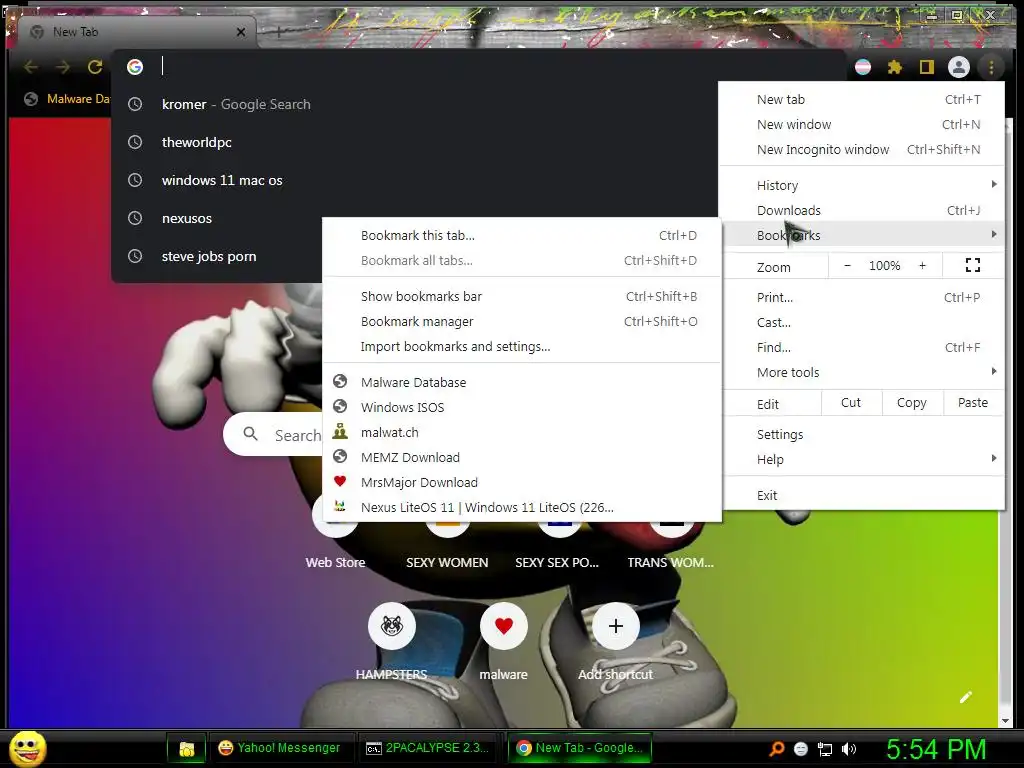
Task: Click the Malware Da bookmarks bar item
Action: pos(67,99)
